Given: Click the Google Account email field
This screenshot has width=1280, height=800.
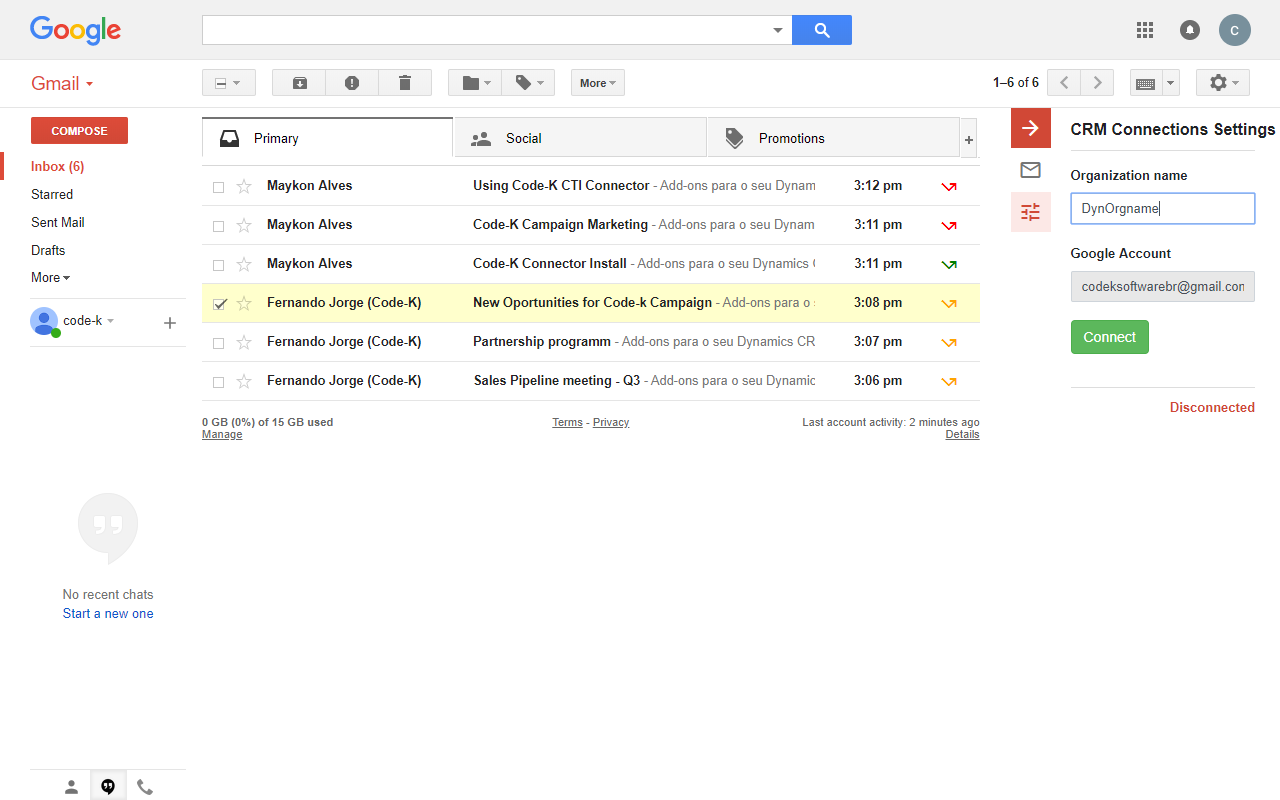Looking at the screenshot, I should coord(1163,286).
